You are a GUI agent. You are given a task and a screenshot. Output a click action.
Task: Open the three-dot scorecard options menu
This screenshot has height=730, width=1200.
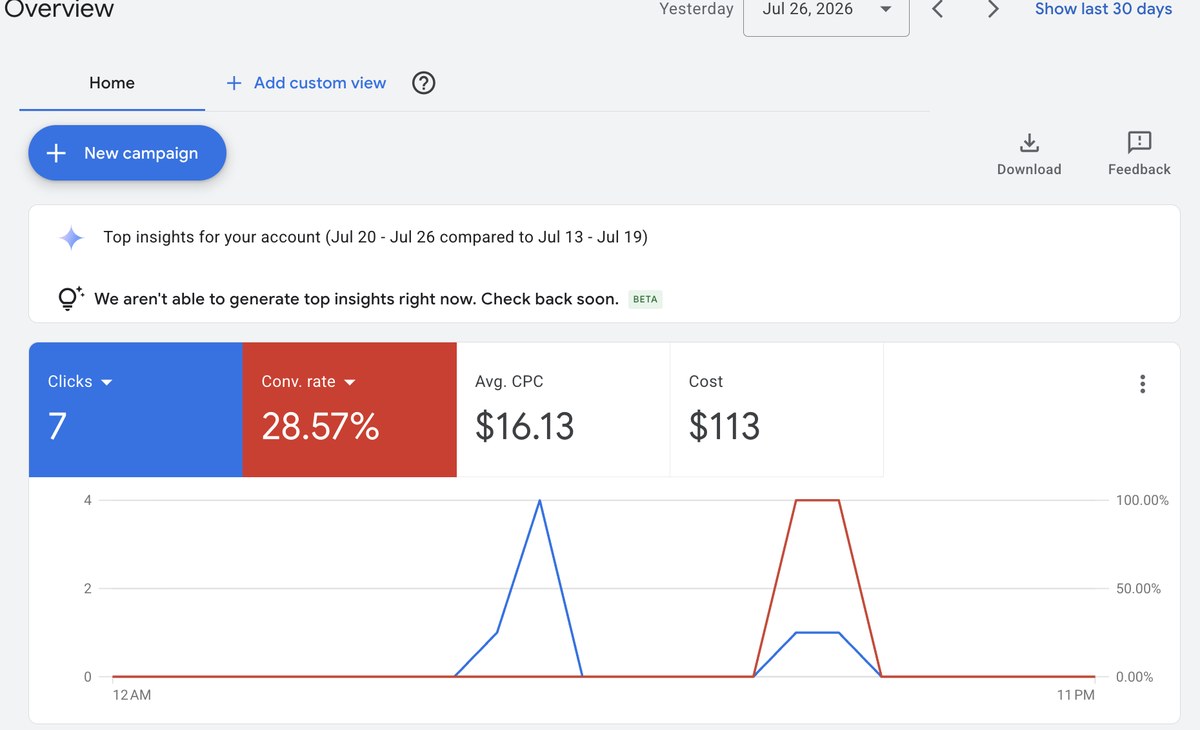(1142, 384)
